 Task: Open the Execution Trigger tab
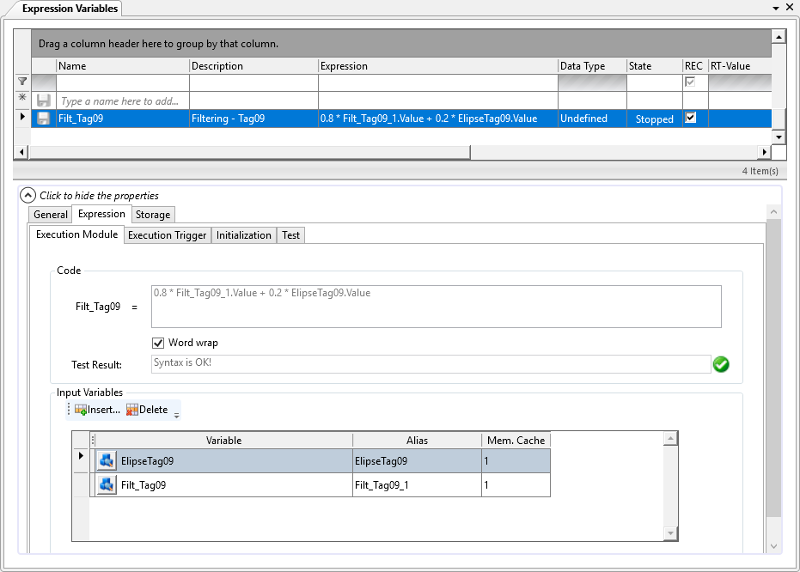(x=167, y=235)
